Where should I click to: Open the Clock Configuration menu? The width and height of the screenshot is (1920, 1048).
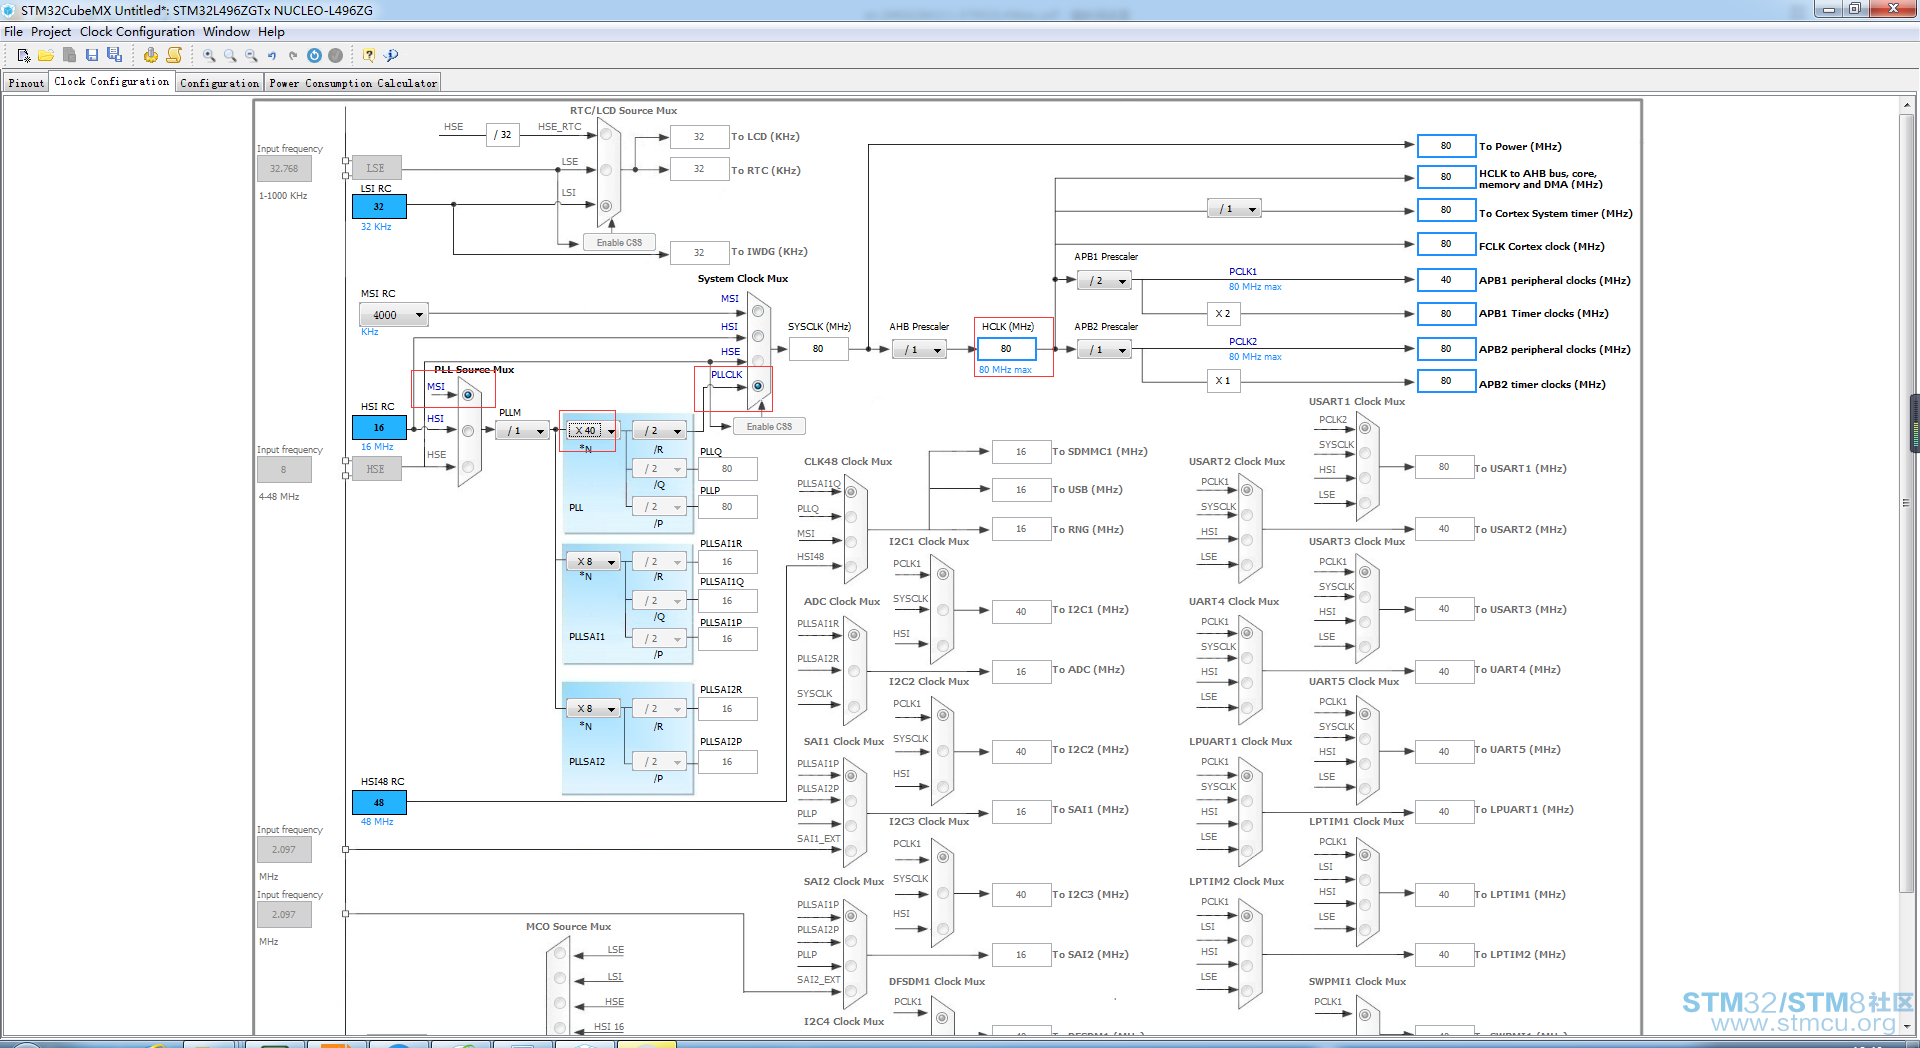(x=138, y=32)
